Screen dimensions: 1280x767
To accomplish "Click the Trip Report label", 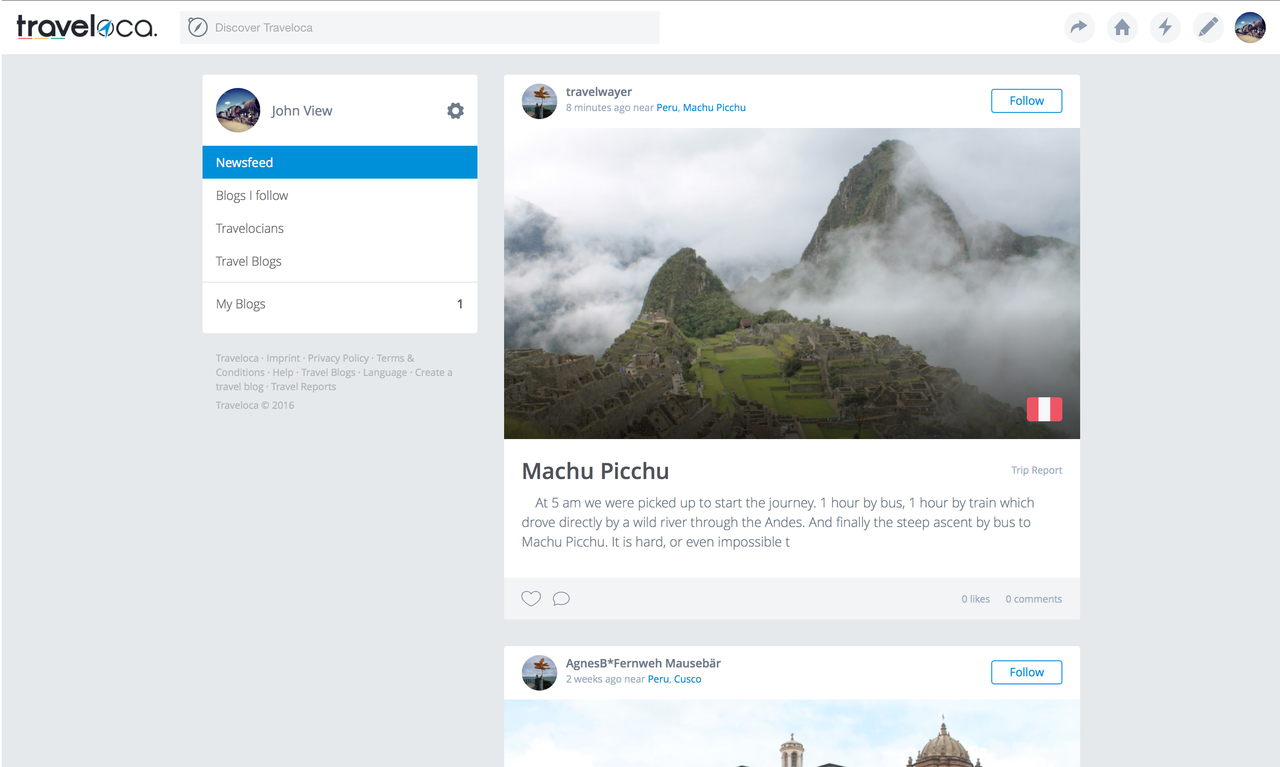I will 1037,470.
